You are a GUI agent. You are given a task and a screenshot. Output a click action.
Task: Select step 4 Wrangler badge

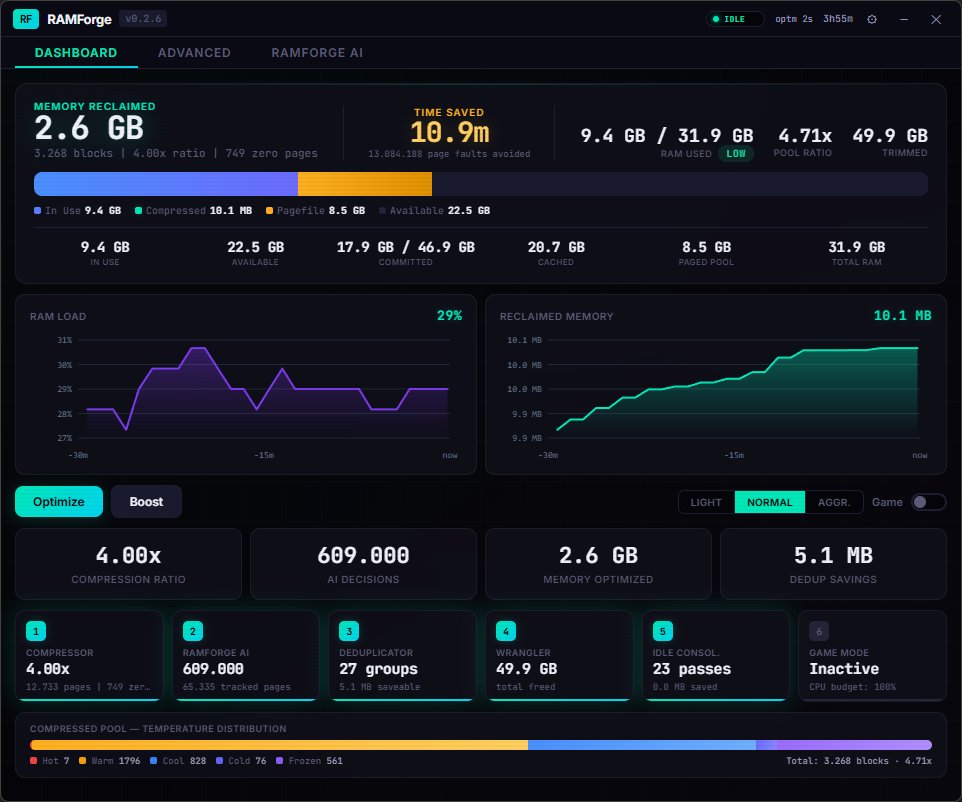coord(506,631)
